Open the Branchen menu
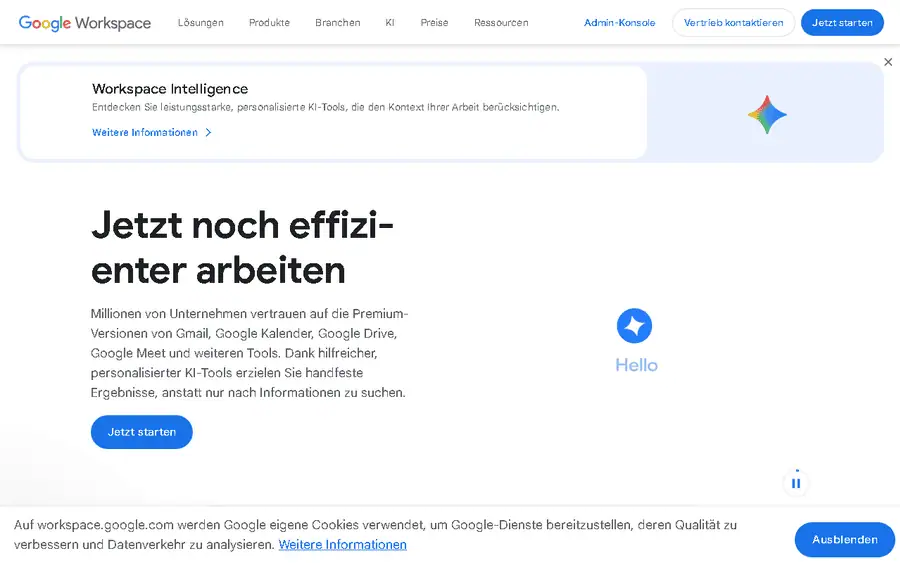 338,22
